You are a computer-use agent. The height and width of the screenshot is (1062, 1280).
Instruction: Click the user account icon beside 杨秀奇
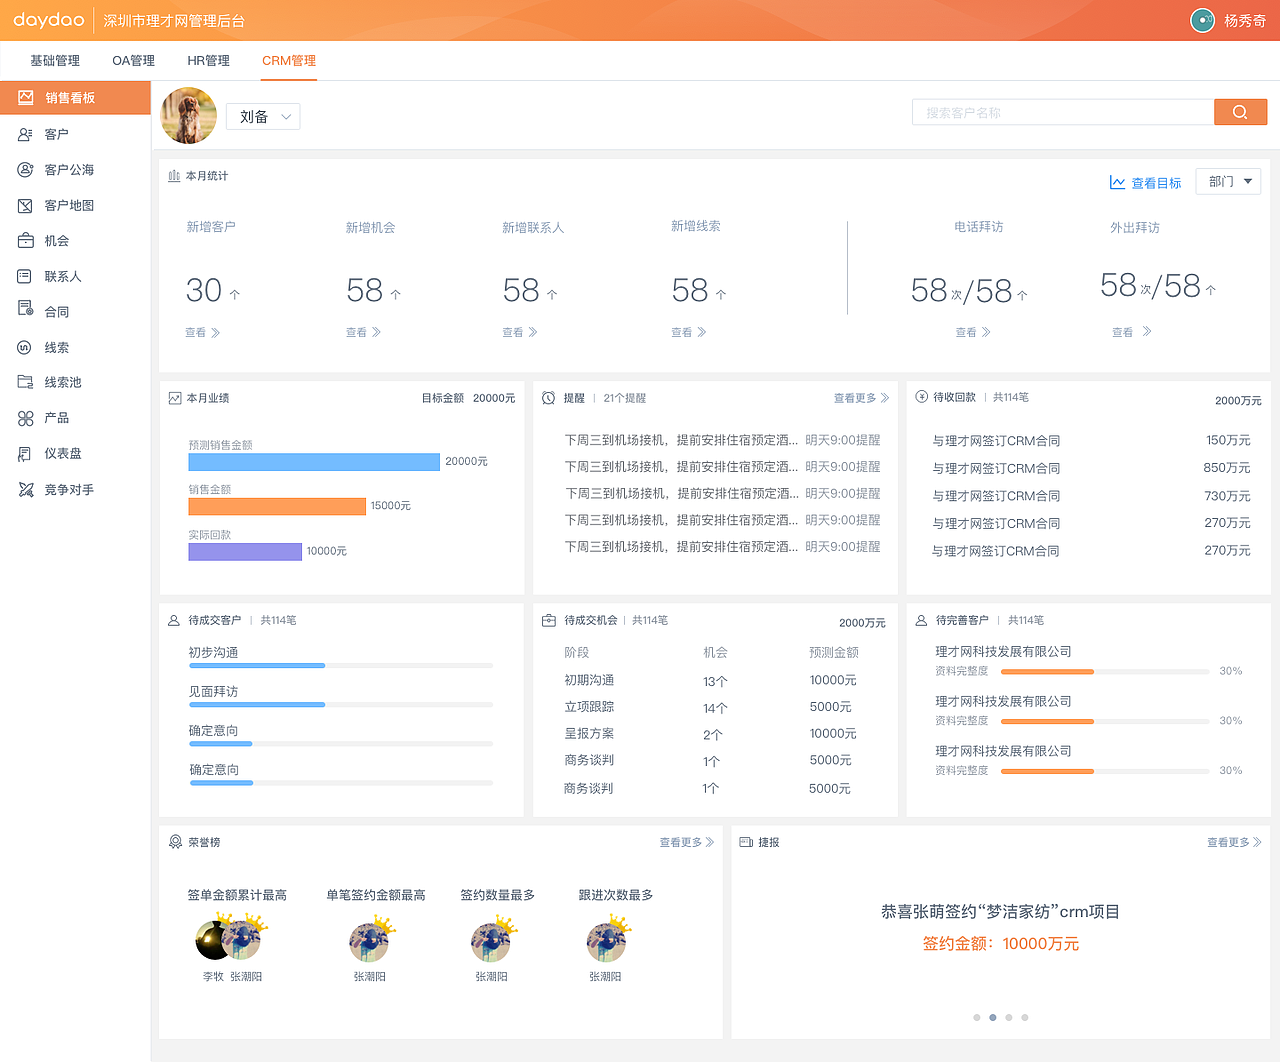coord(1202,20)
